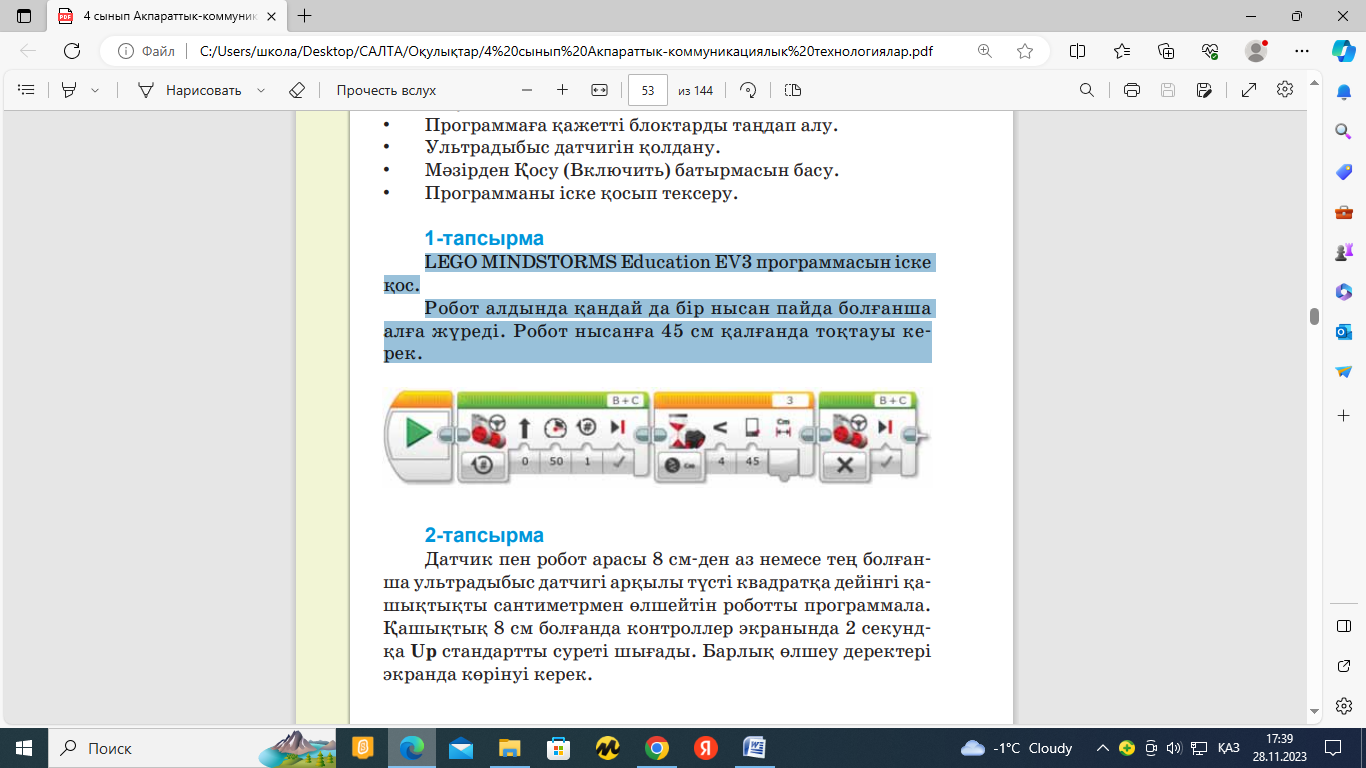Screen dimensions: 1366x768
Task: Add a new app to the sidebar
Action: pos(1344,414)
